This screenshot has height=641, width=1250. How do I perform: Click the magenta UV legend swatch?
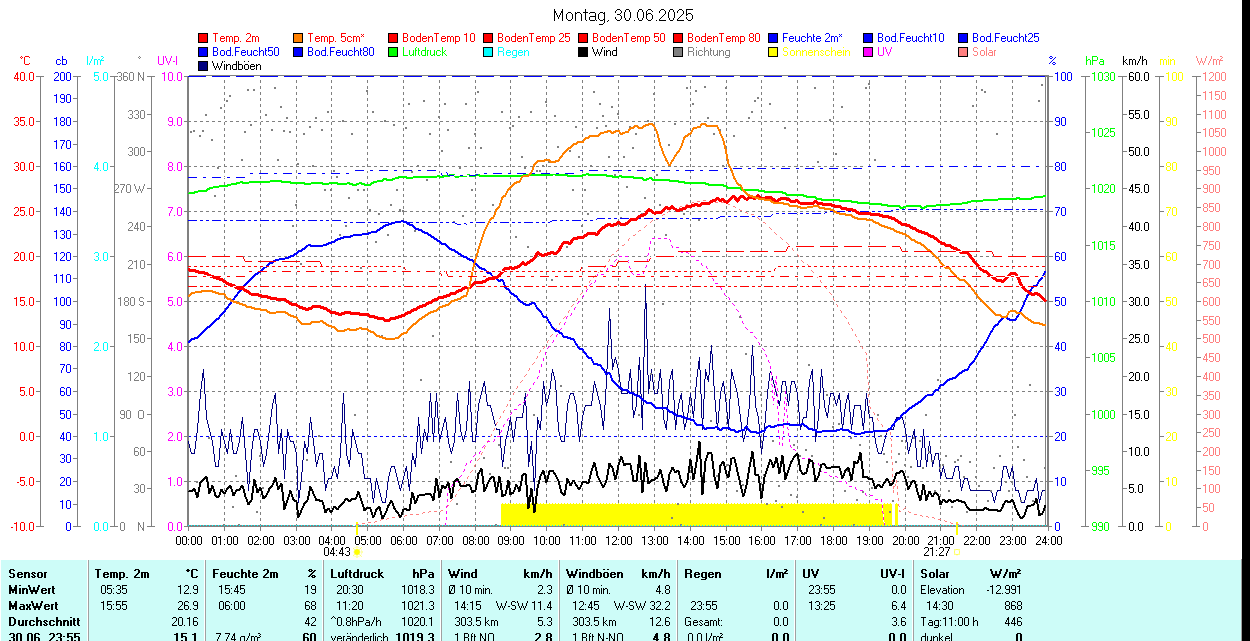[x=868, y=52]
